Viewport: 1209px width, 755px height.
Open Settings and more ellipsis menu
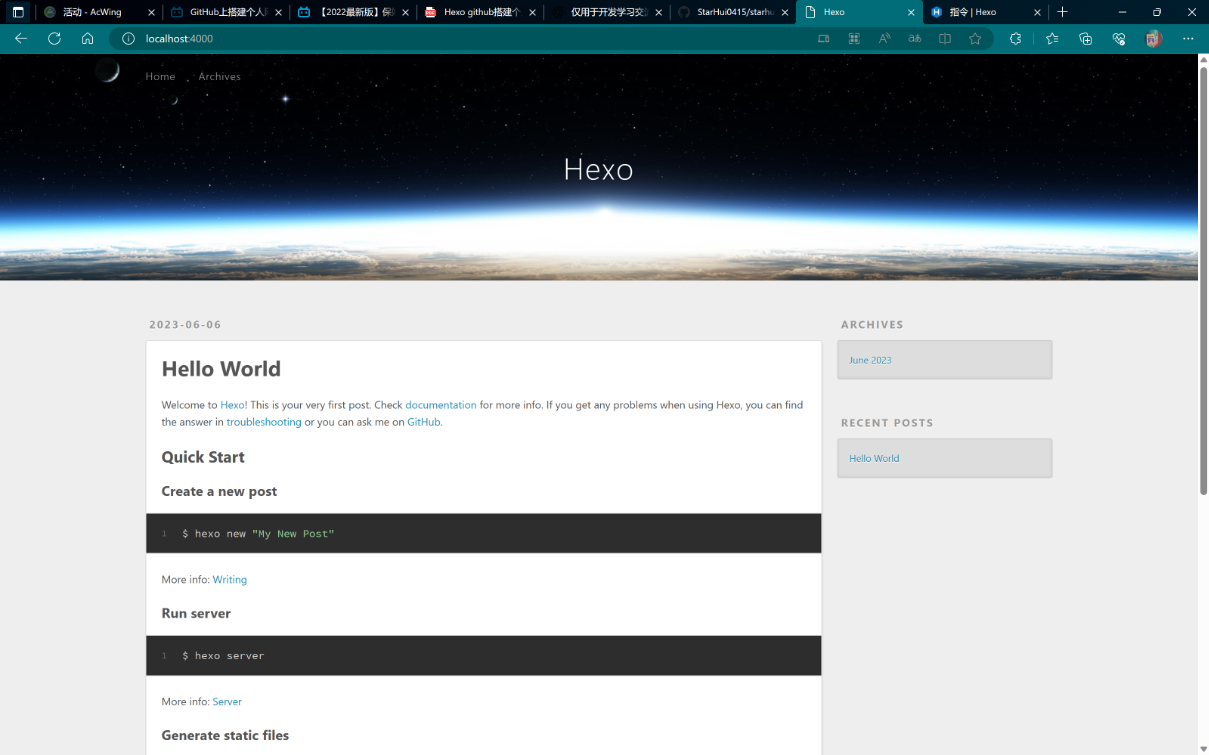coord(1188,38)
